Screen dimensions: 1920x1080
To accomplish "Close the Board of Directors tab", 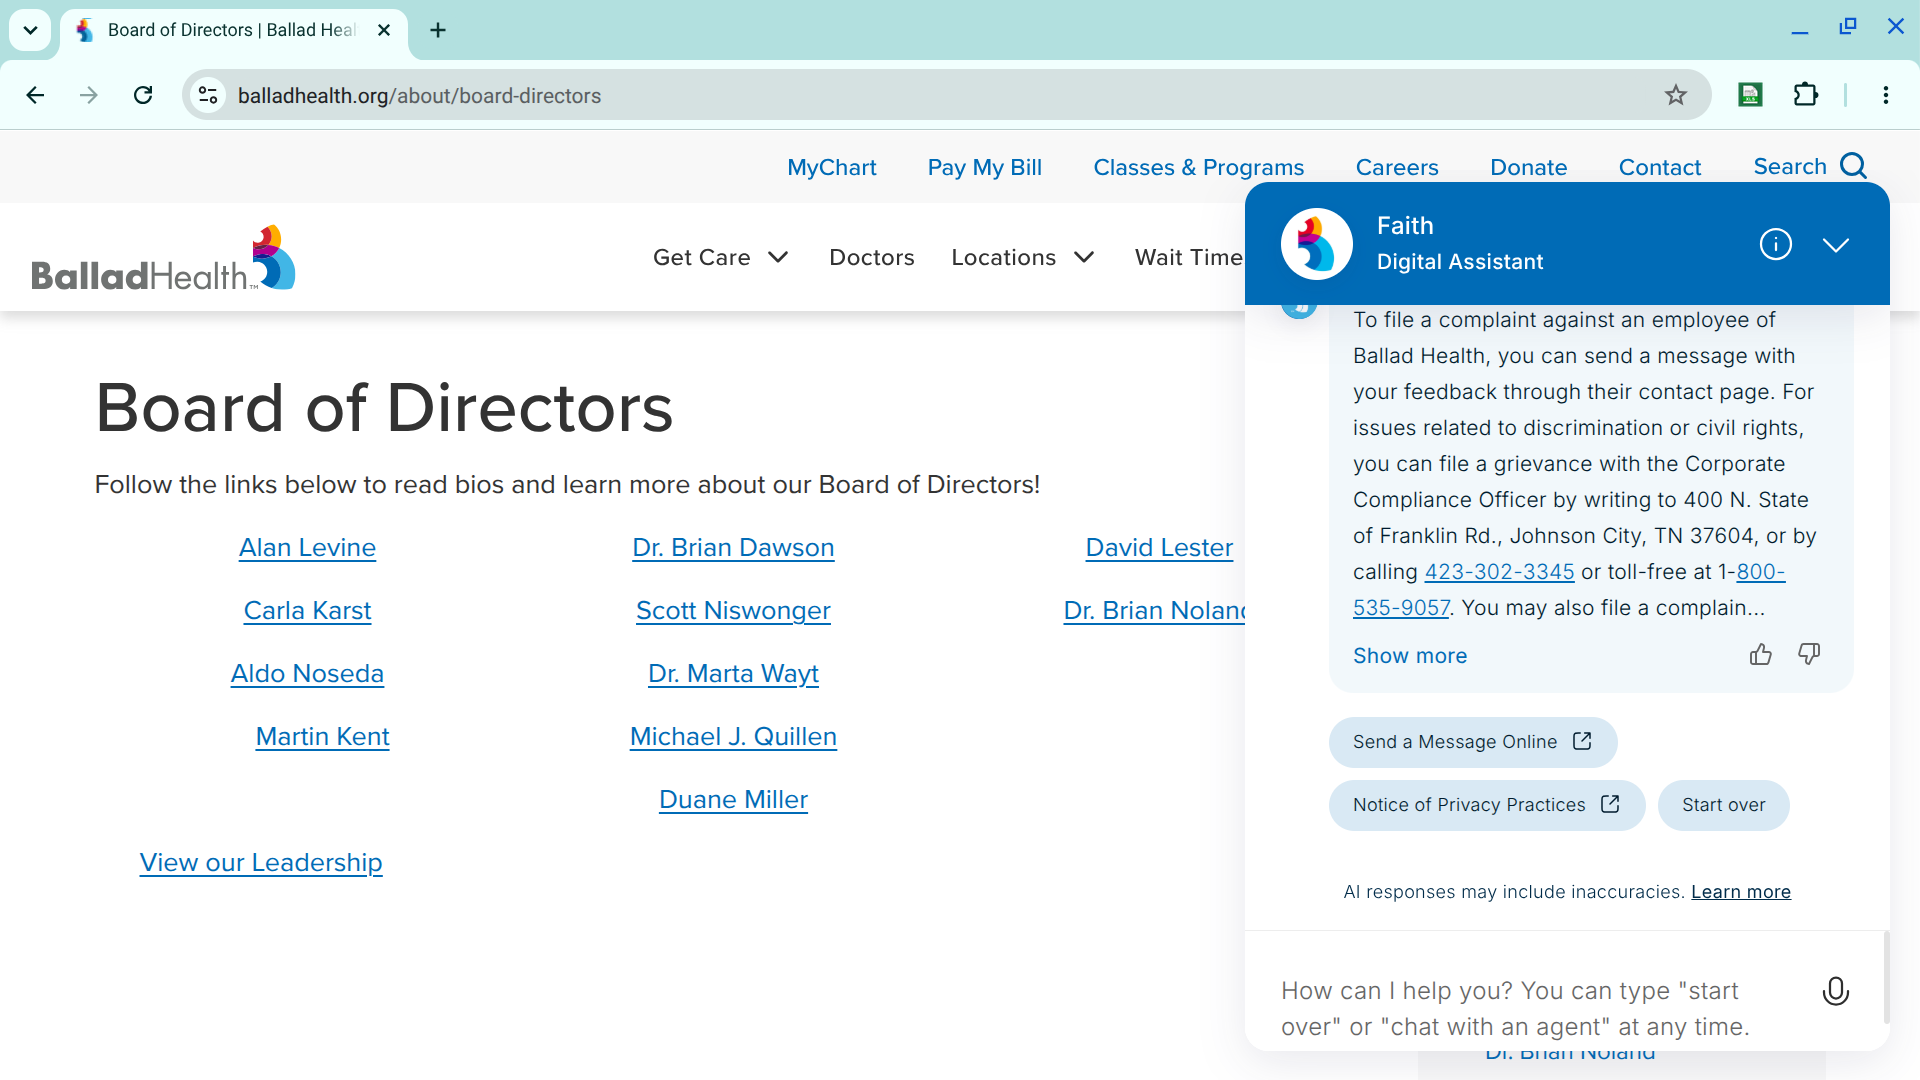I will point(384,30).
